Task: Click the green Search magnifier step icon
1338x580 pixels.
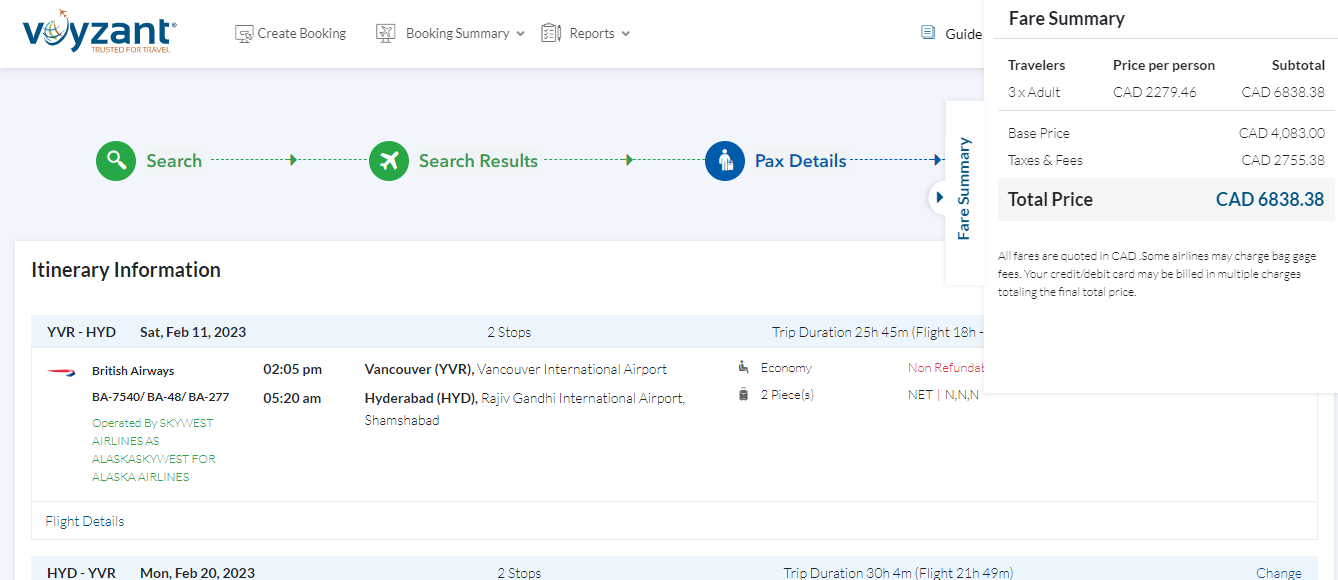Action: [116, 161]
